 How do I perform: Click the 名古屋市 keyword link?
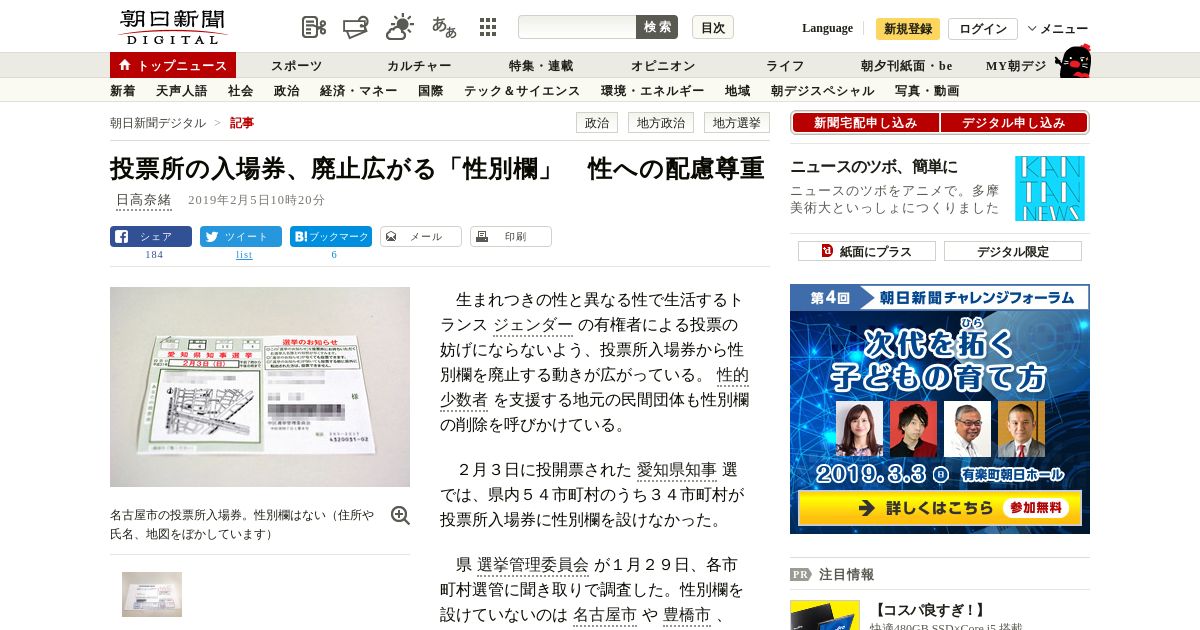pyautogui.click(x=605, y=615)
